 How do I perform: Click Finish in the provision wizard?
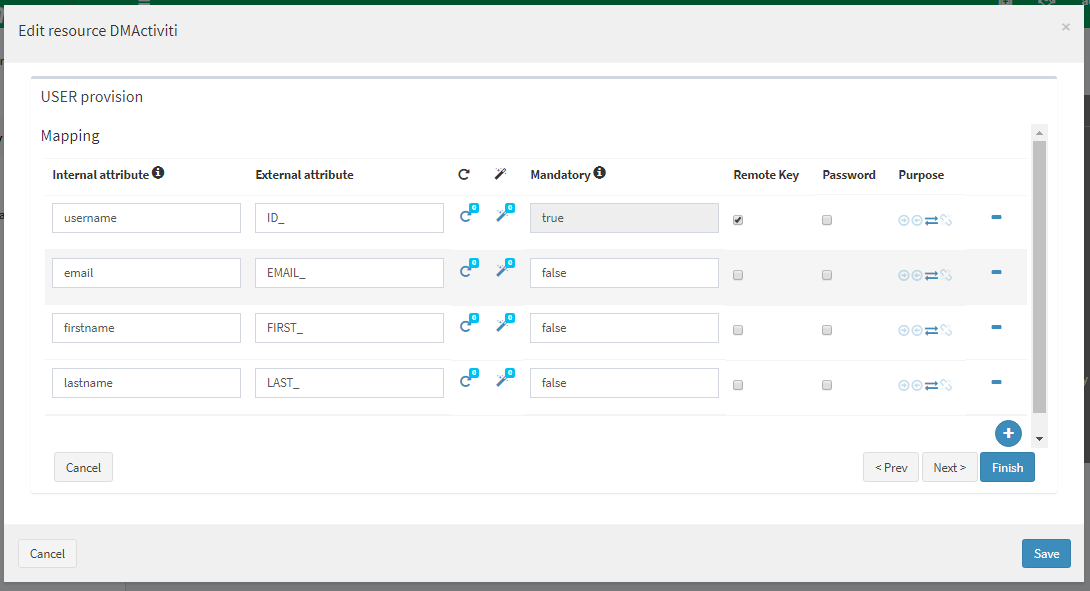tap(1007, 467)
